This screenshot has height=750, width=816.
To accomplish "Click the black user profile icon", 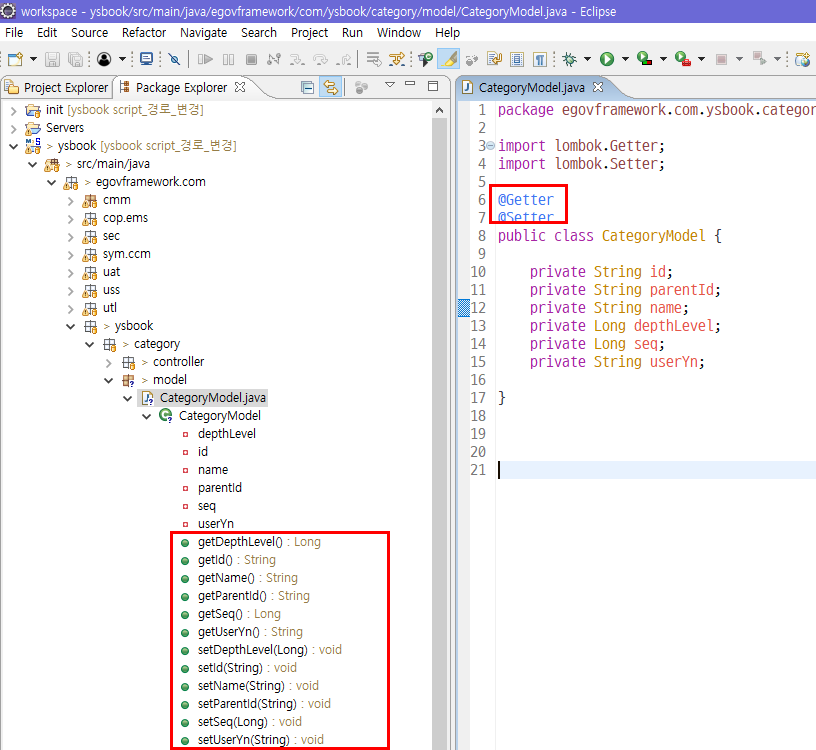I will 104,59.
